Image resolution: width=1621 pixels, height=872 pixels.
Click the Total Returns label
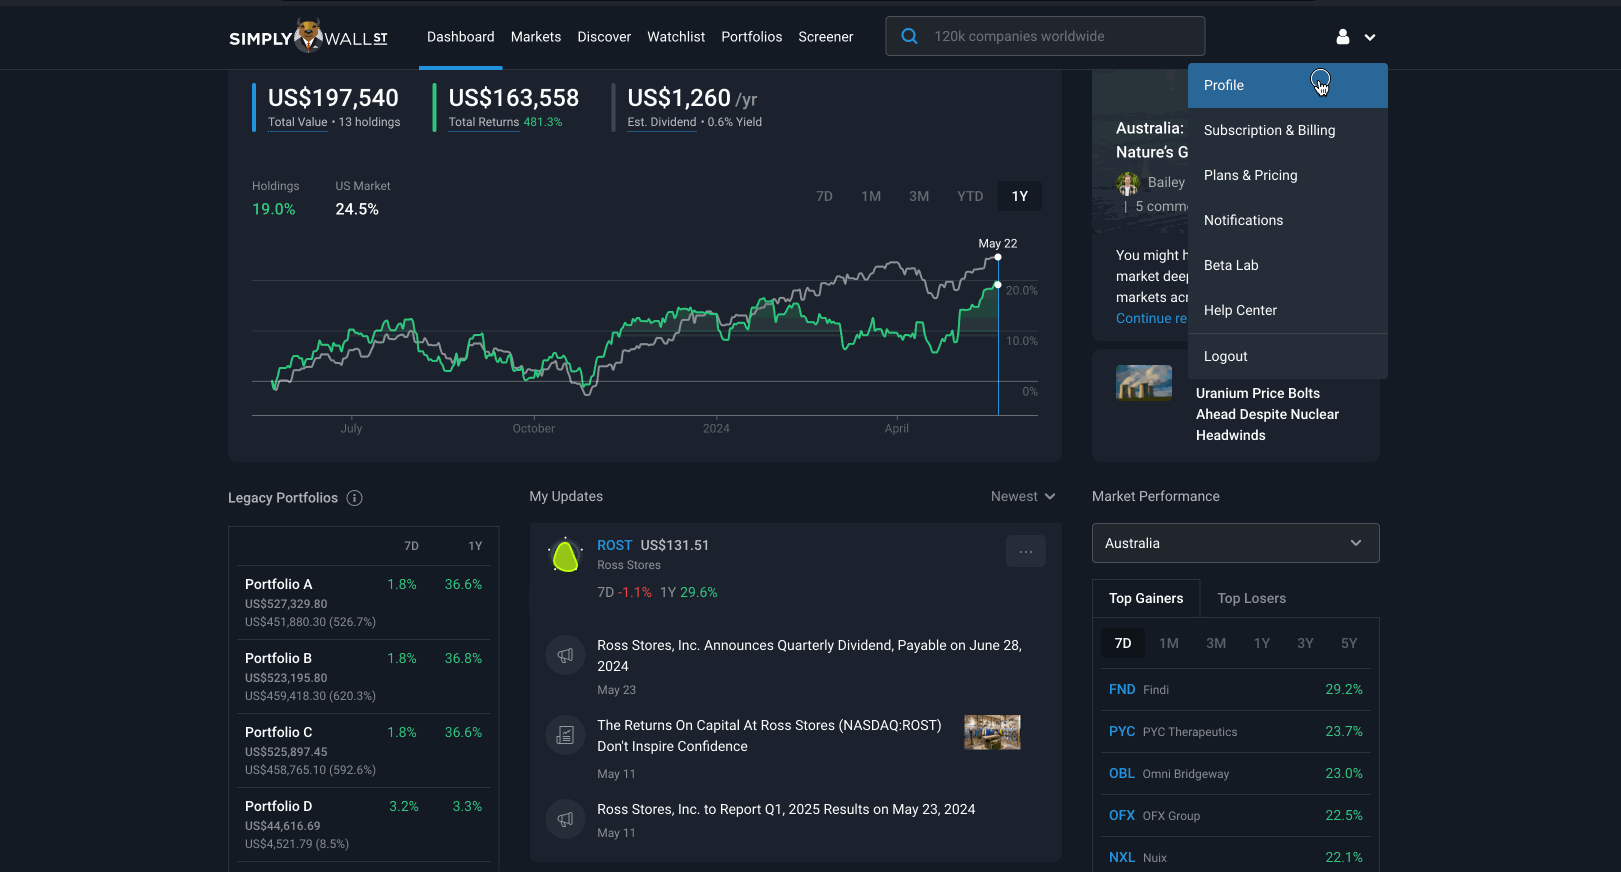pos(484,122)
